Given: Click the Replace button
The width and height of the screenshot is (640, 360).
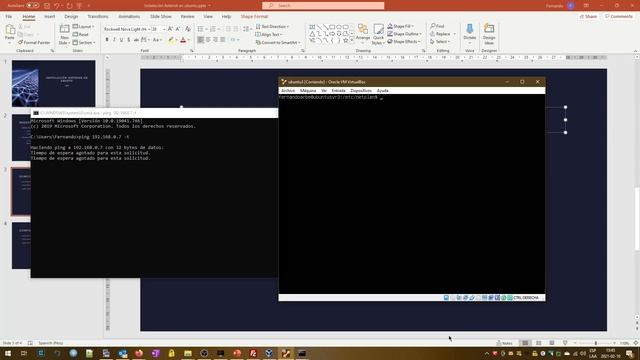Looking at the screenshot, I should tap(442, 34).
